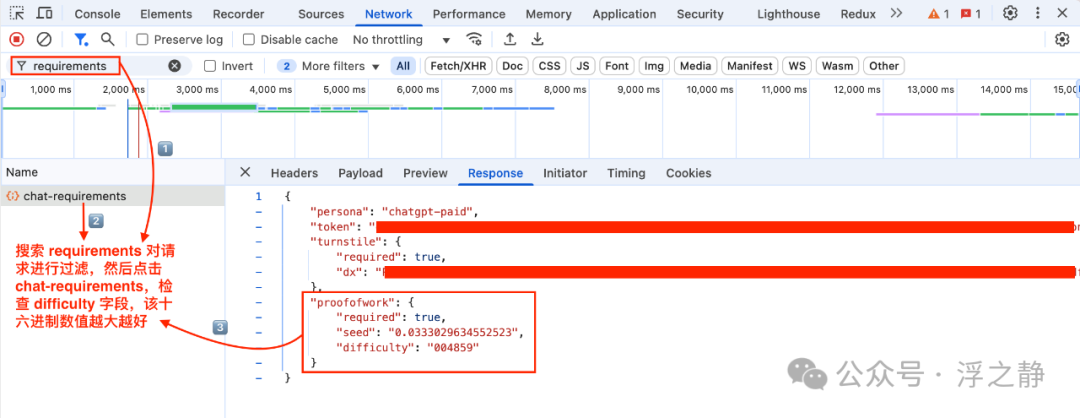The width and height of the screenshot is (1080, 418).
Task: Open network search magnifier icon
Action: pyautogui.click(x=107, y=39)
